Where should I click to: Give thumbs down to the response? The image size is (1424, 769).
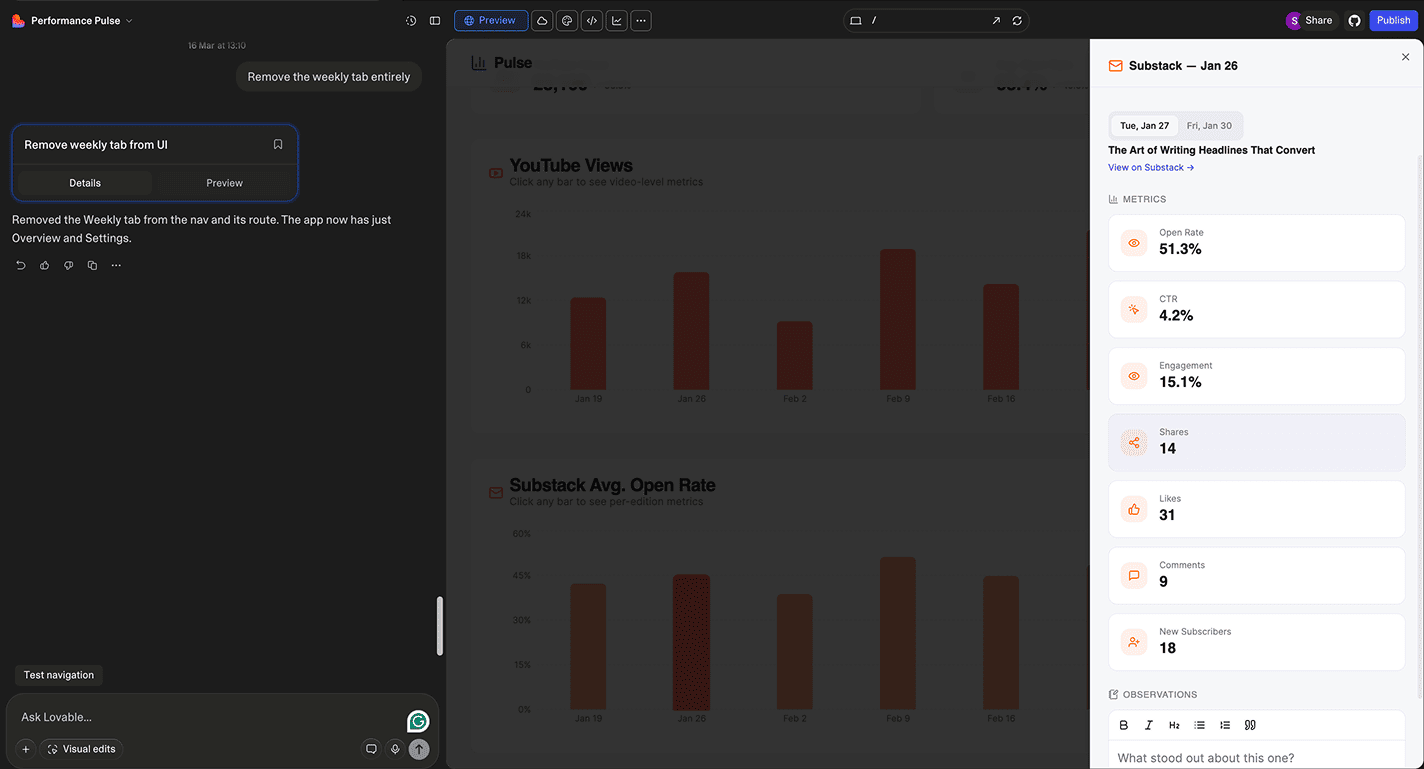[x=69, y=265]
